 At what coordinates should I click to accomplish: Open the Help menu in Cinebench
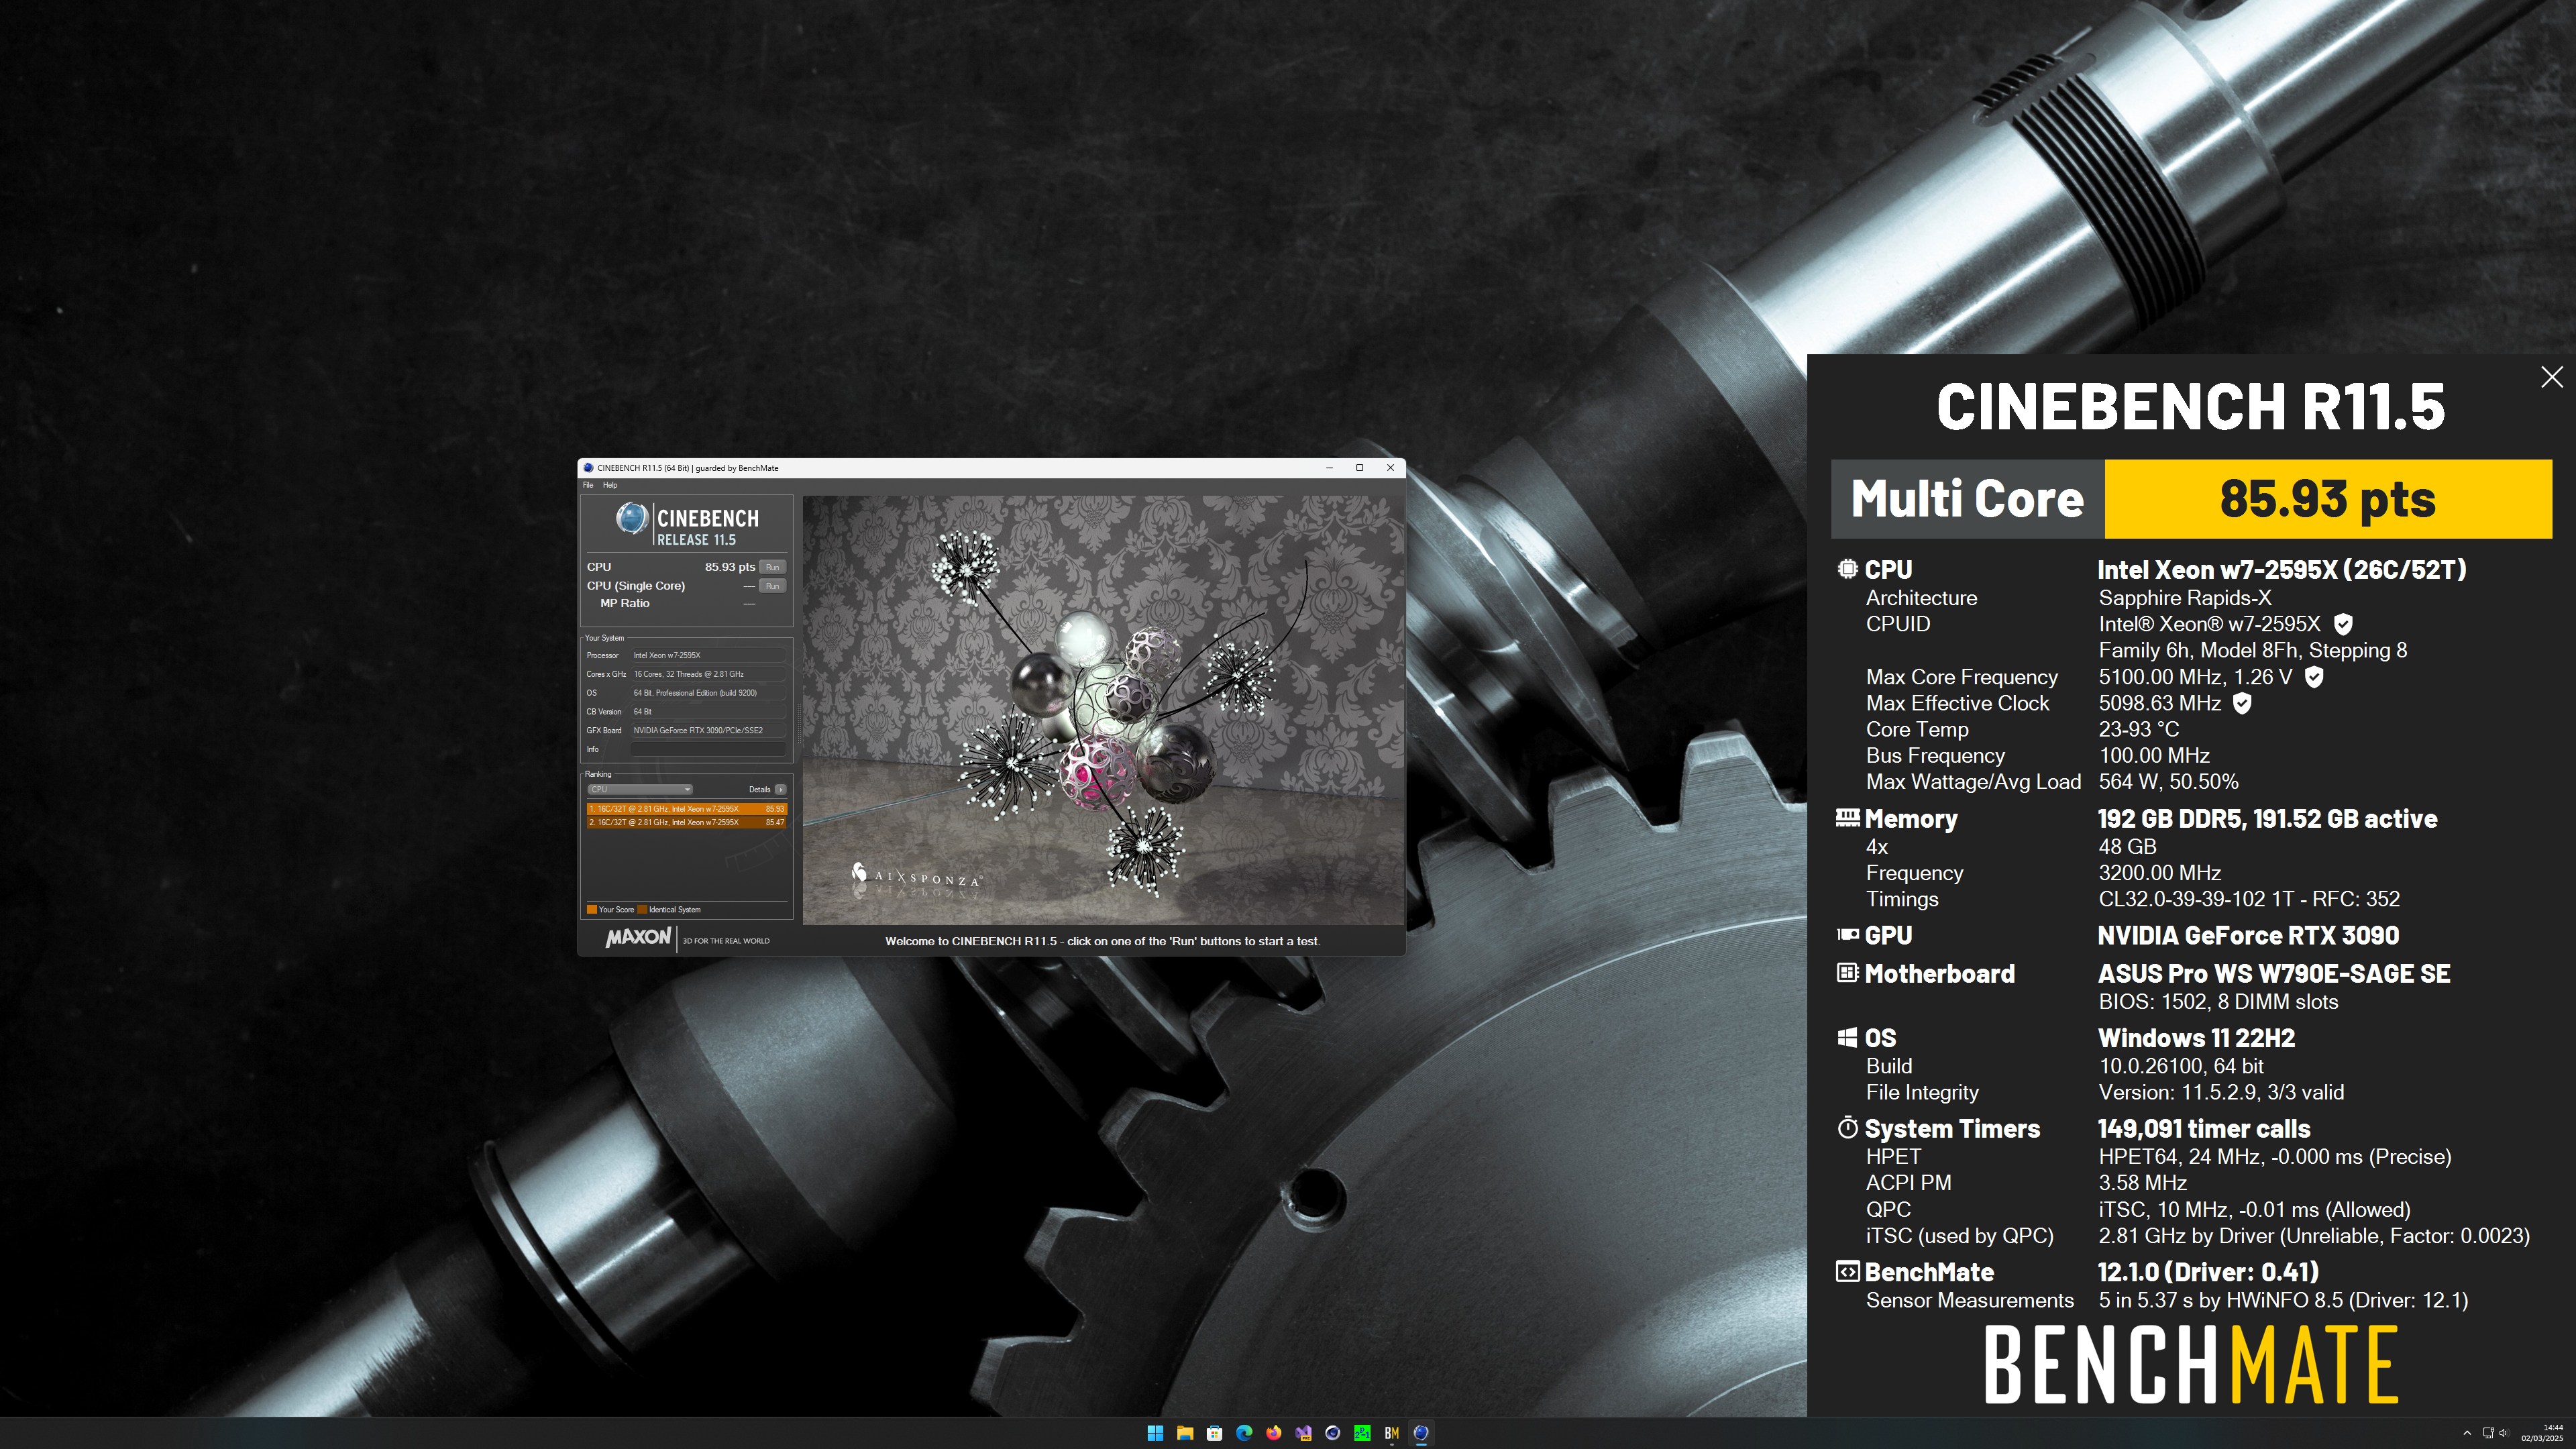(610, 485)
